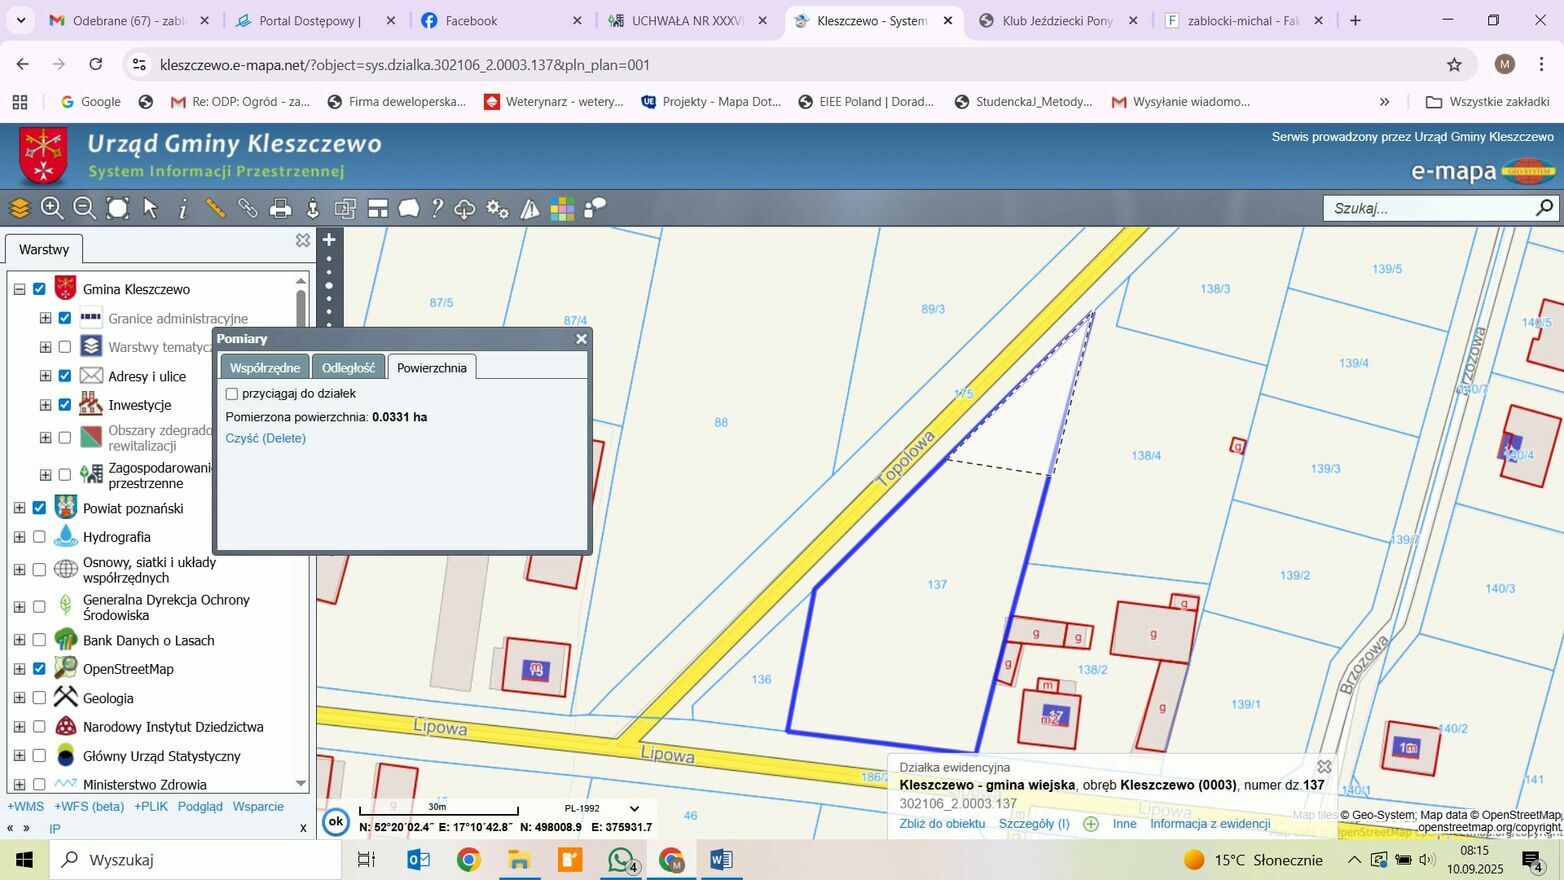Viewport: 1564px width, 880px height.
Task: Expand the Hydrografia tree node
Action: pos(19,537)
